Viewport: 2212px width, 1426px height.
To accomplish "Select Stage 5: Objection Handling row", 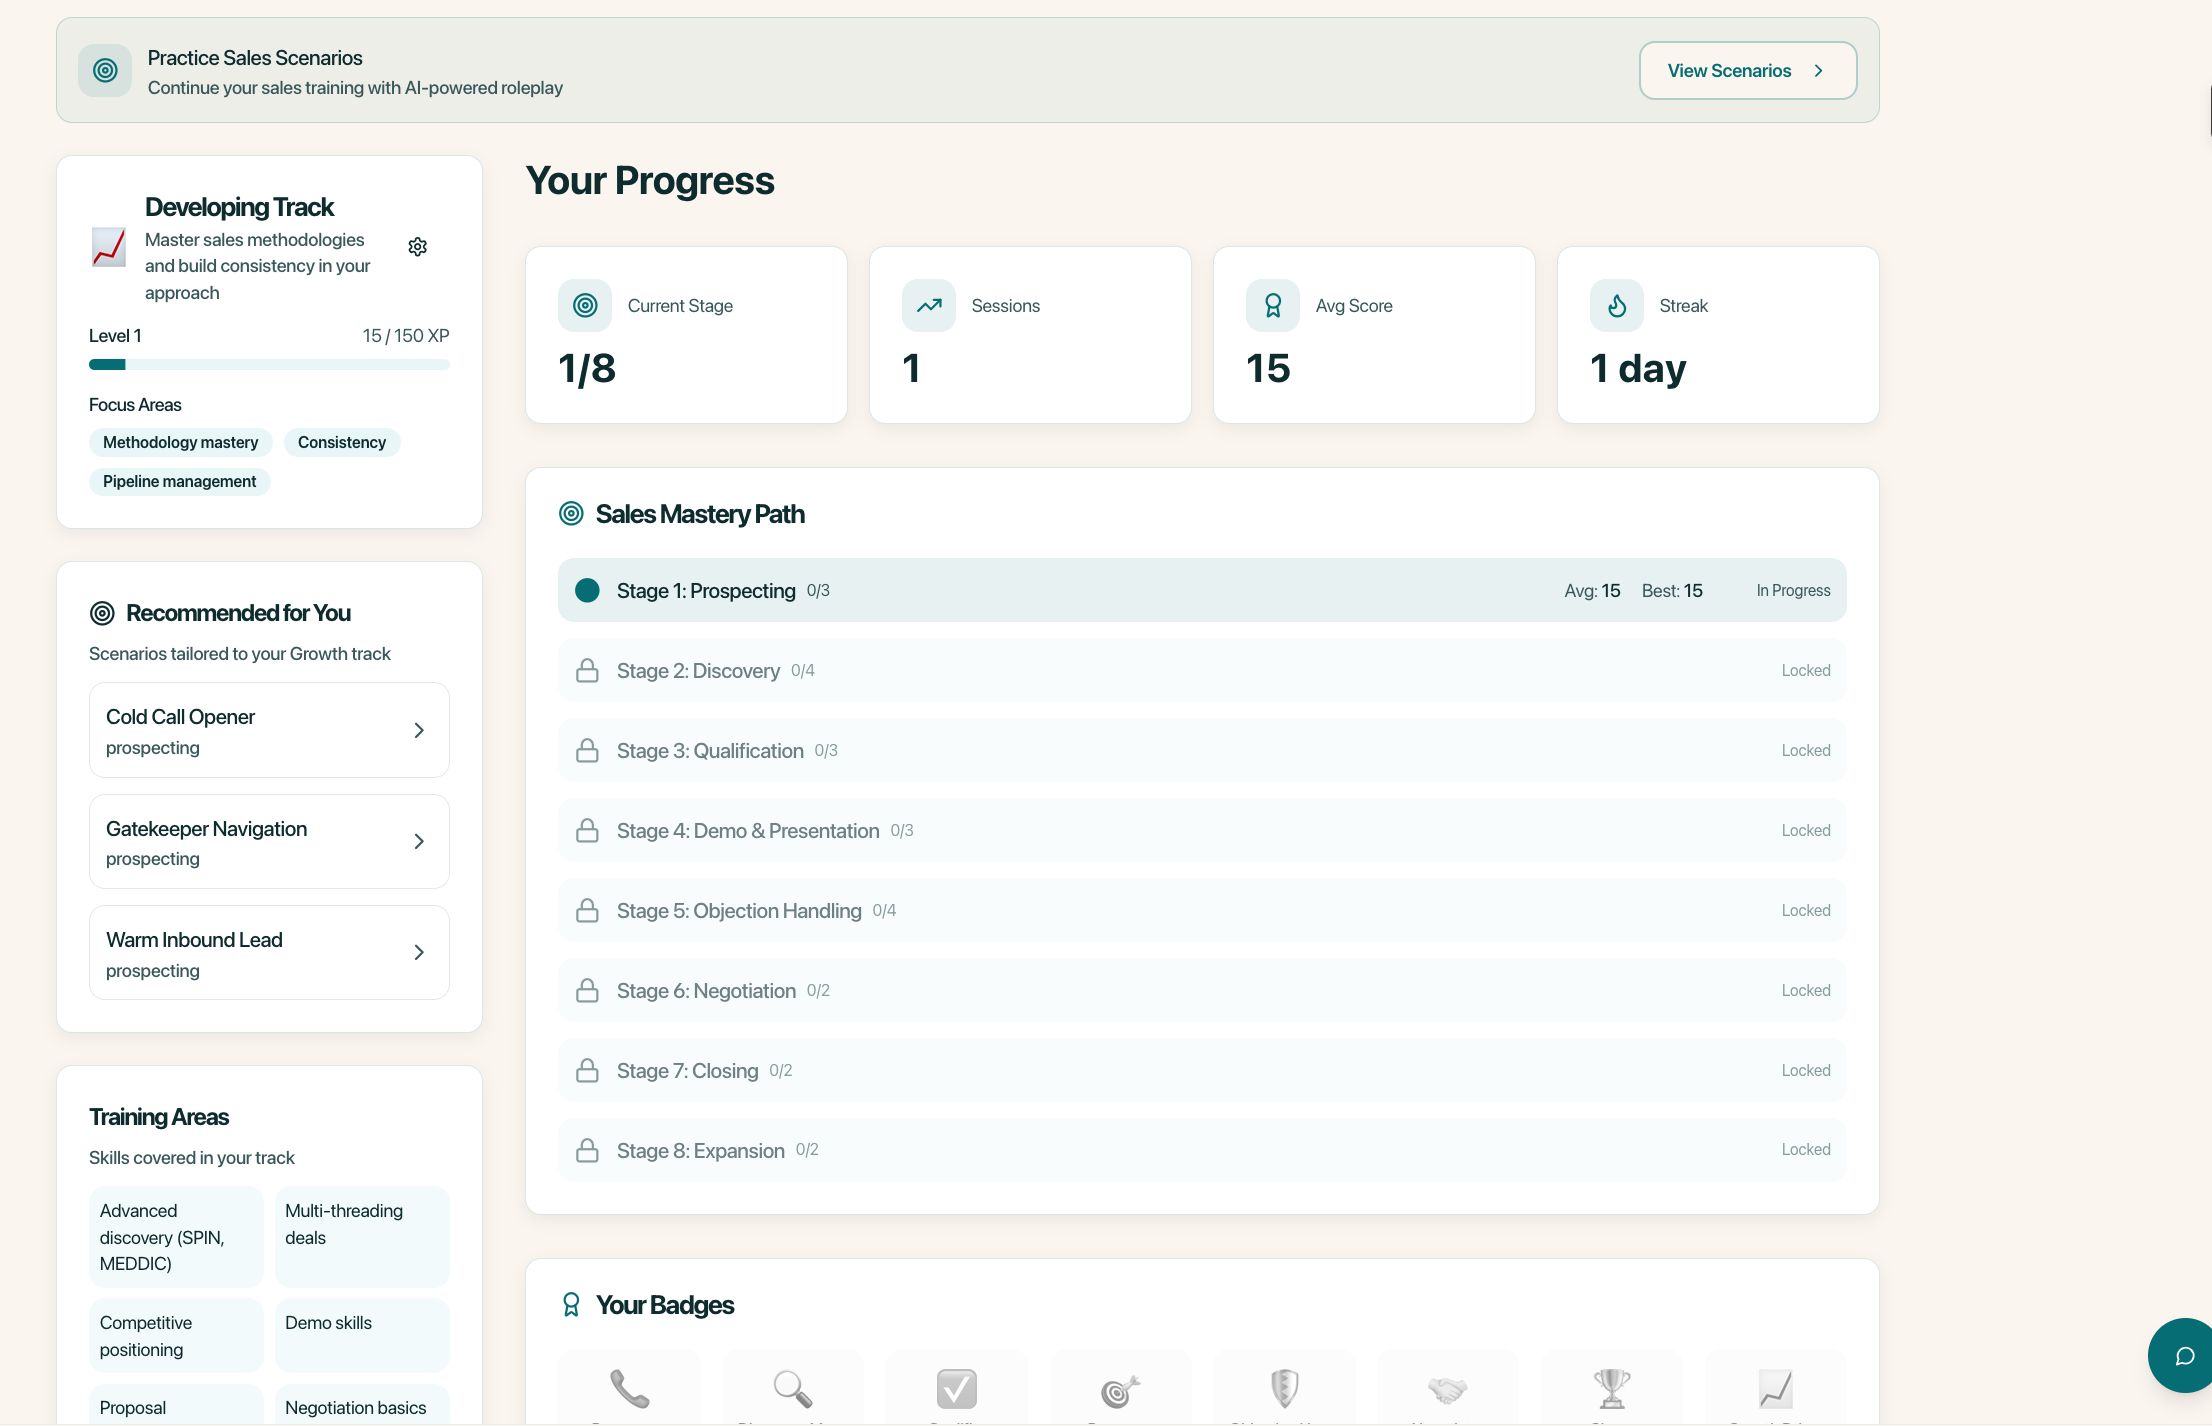I will click(x=1202, y=911).
